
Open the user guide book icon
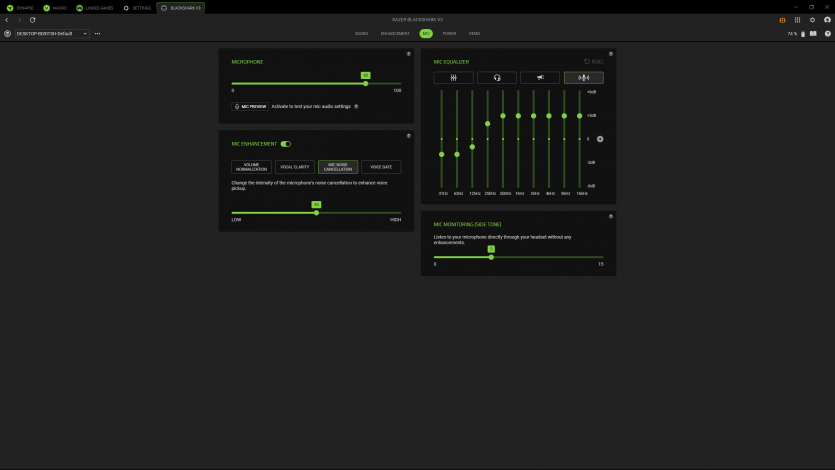click(x=811, y=33)
